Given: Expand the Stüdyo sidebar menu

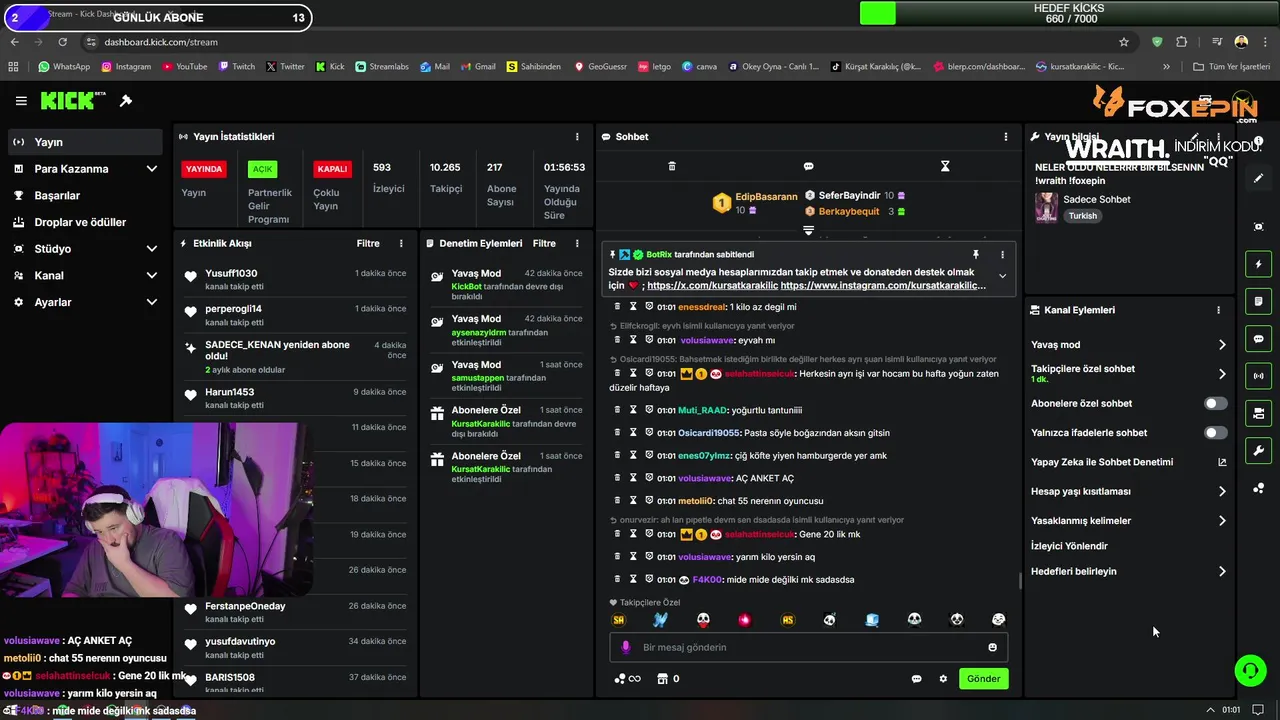Looking at the screenshot, I should tap(84, 249).
